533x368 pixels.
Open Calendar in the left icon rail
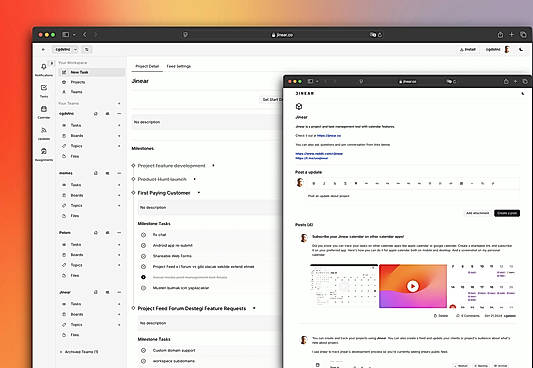point(44,112)
